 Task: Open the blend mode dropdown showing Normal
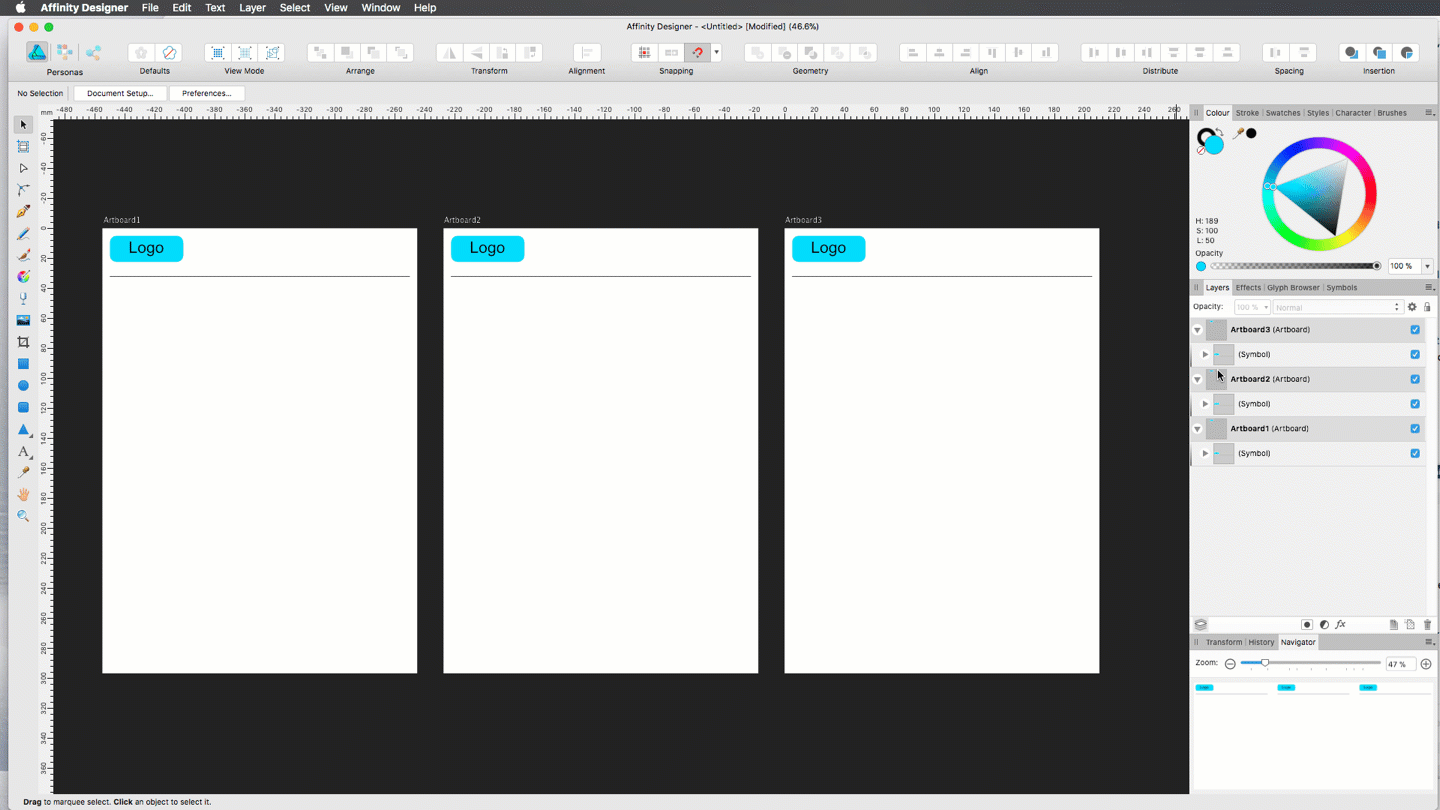pos(1337,306)
